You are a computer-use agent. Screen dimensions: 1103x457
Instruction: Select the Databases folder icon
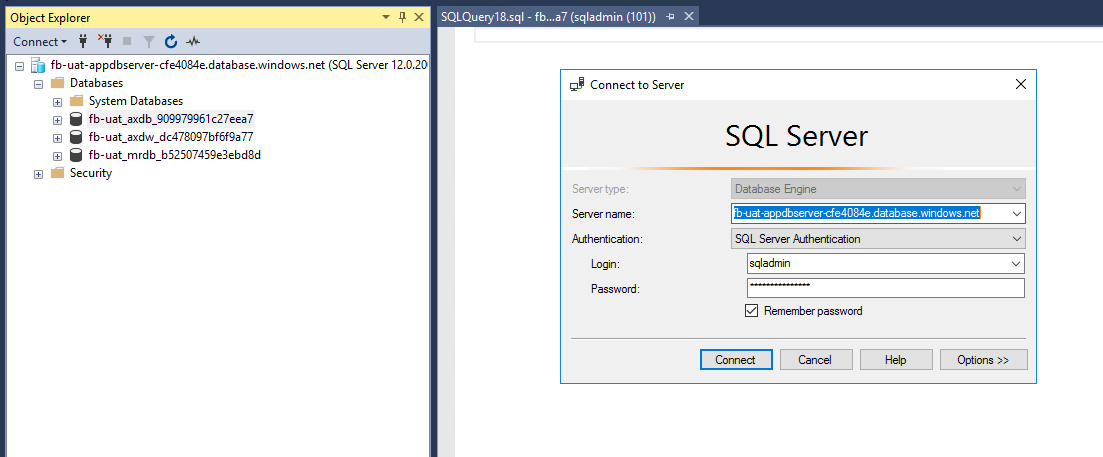click(58, 83)
